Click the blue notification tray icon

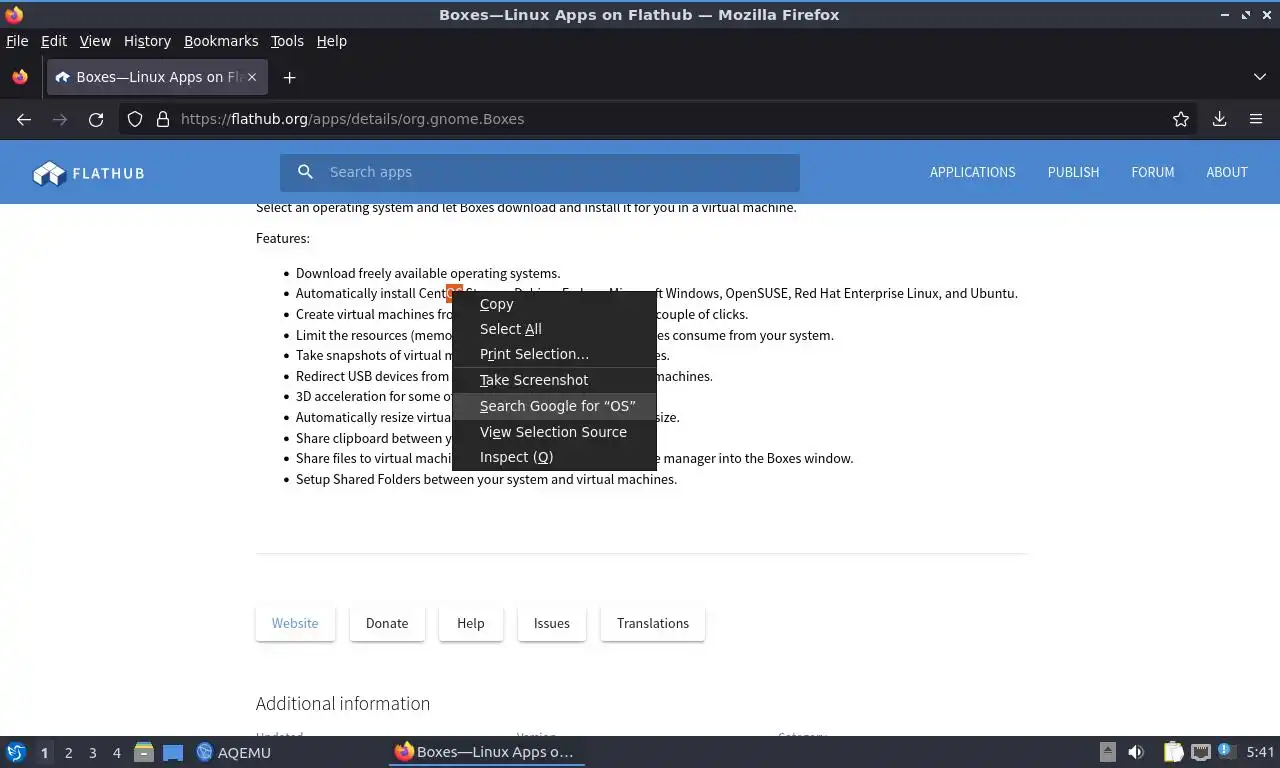[x=1226, y=752]
